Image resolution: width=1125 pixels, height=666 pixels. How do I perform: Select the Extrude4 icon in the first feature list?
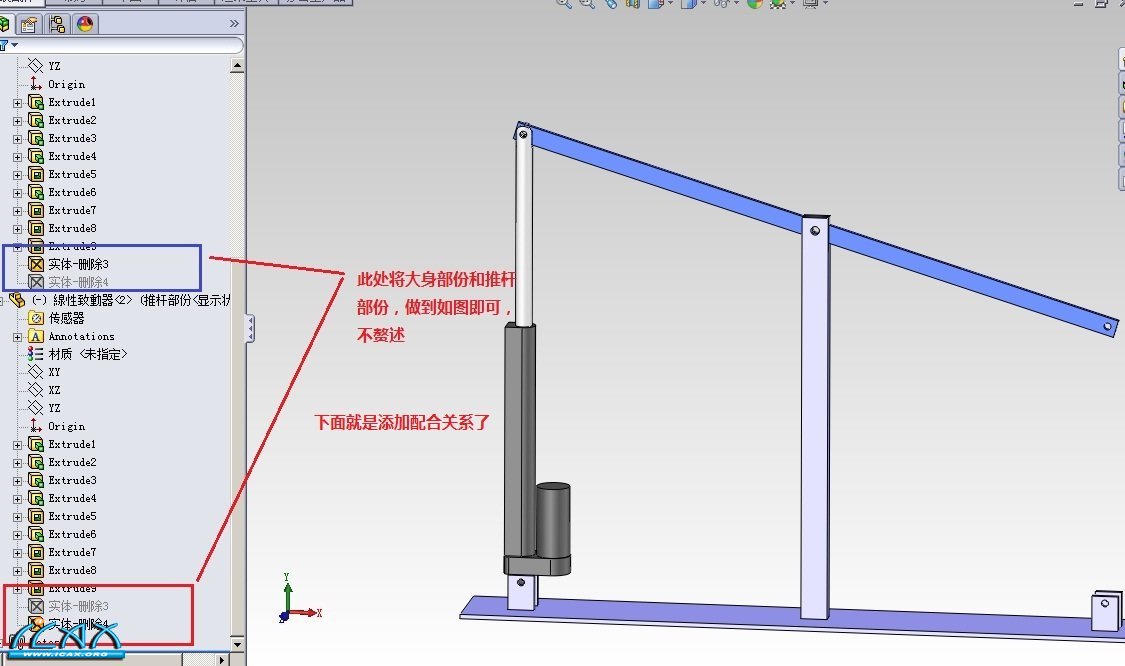tap(36, 156)
